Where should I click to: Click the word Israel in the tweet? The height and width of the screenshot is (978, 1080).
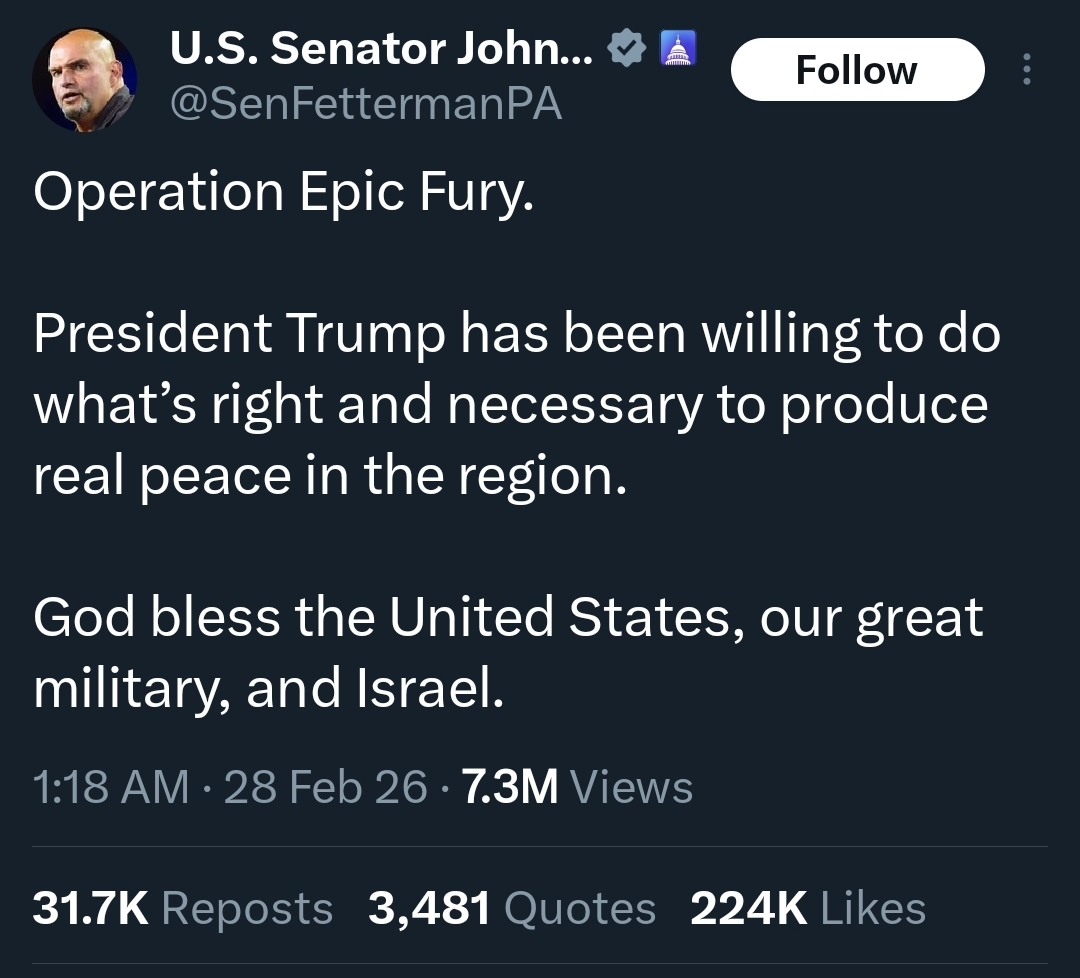[428, 687]
